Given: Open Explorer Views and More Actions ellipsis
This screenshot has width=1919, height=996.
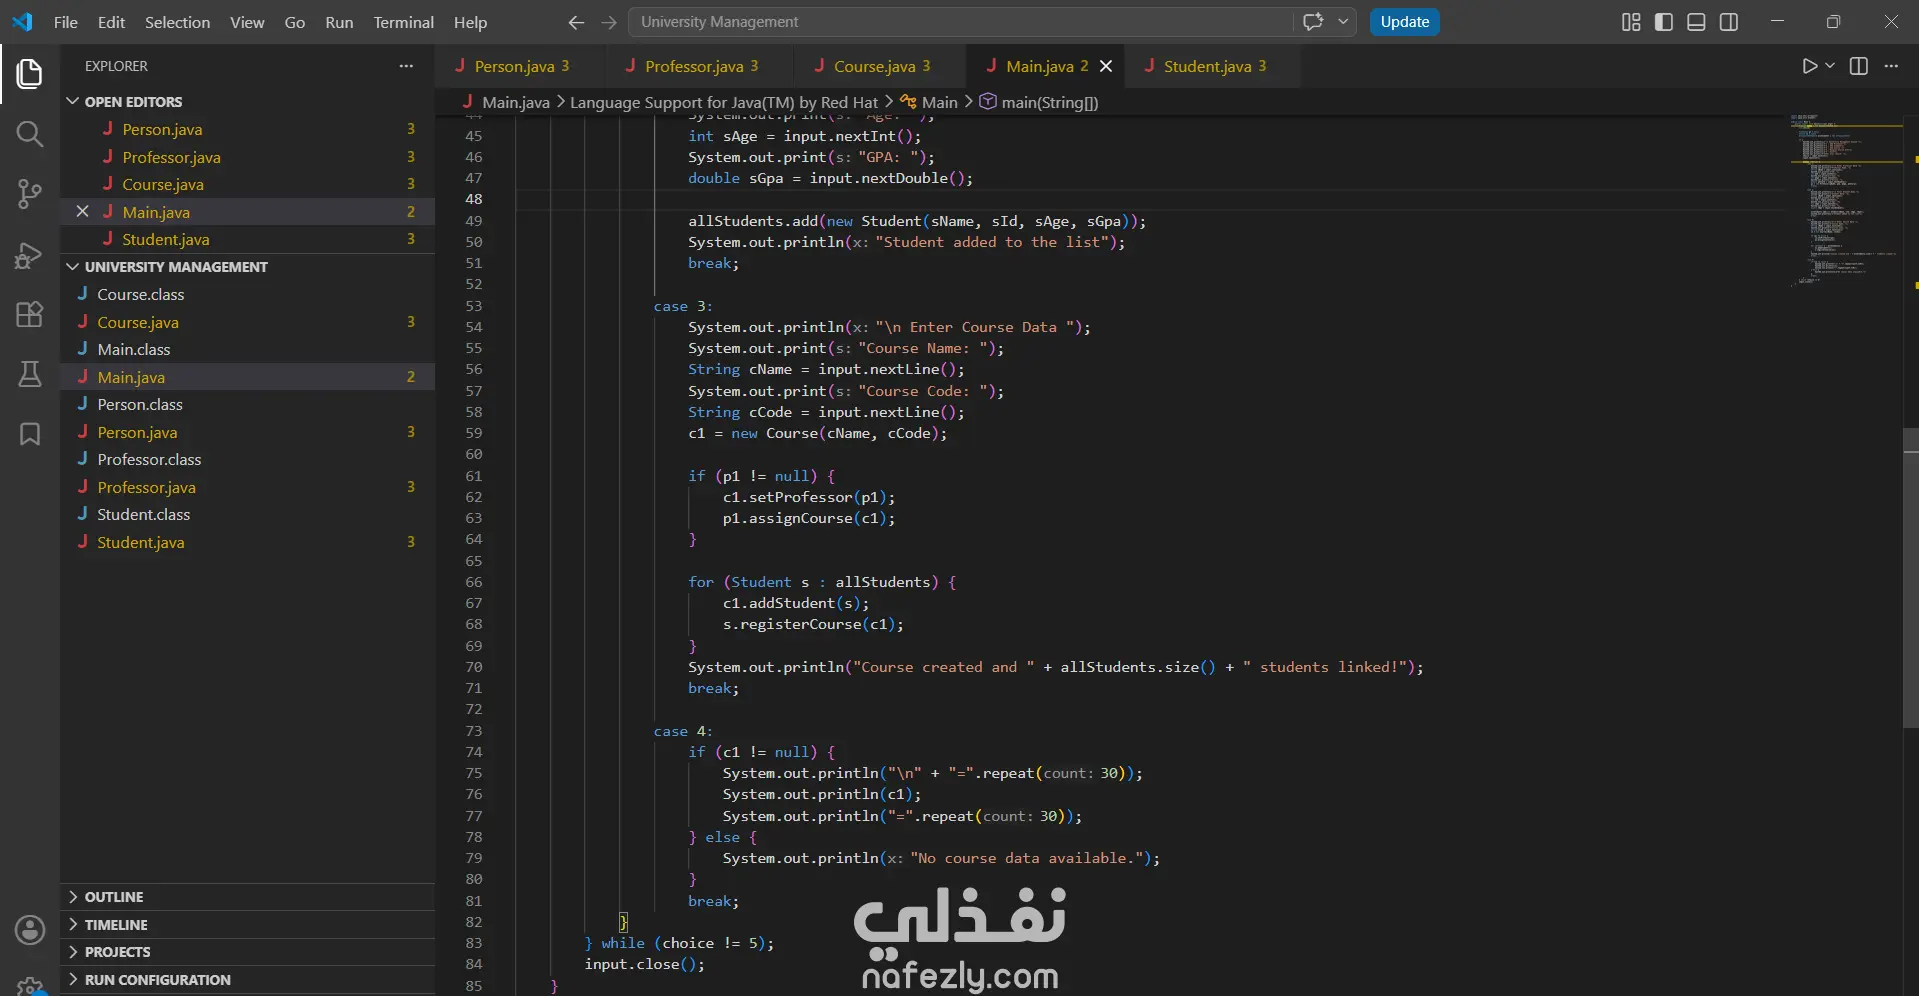Looking at the screenshot, I should (x=406, y=66).
